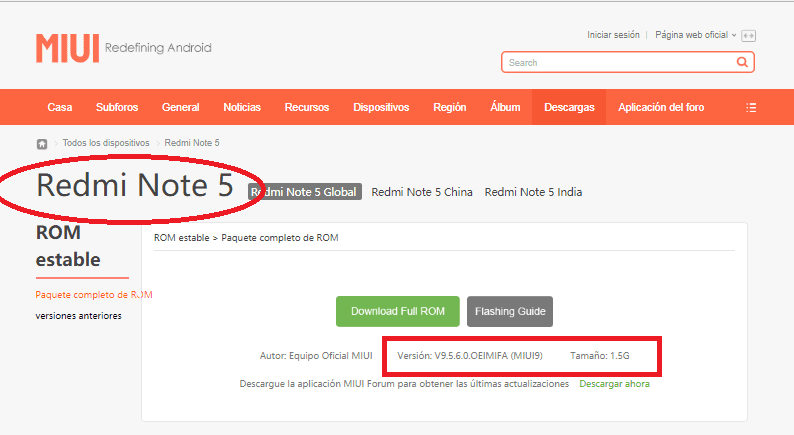Click Tamaño: 1.5G text
The image size is (794, 435).
pos(600,355)
